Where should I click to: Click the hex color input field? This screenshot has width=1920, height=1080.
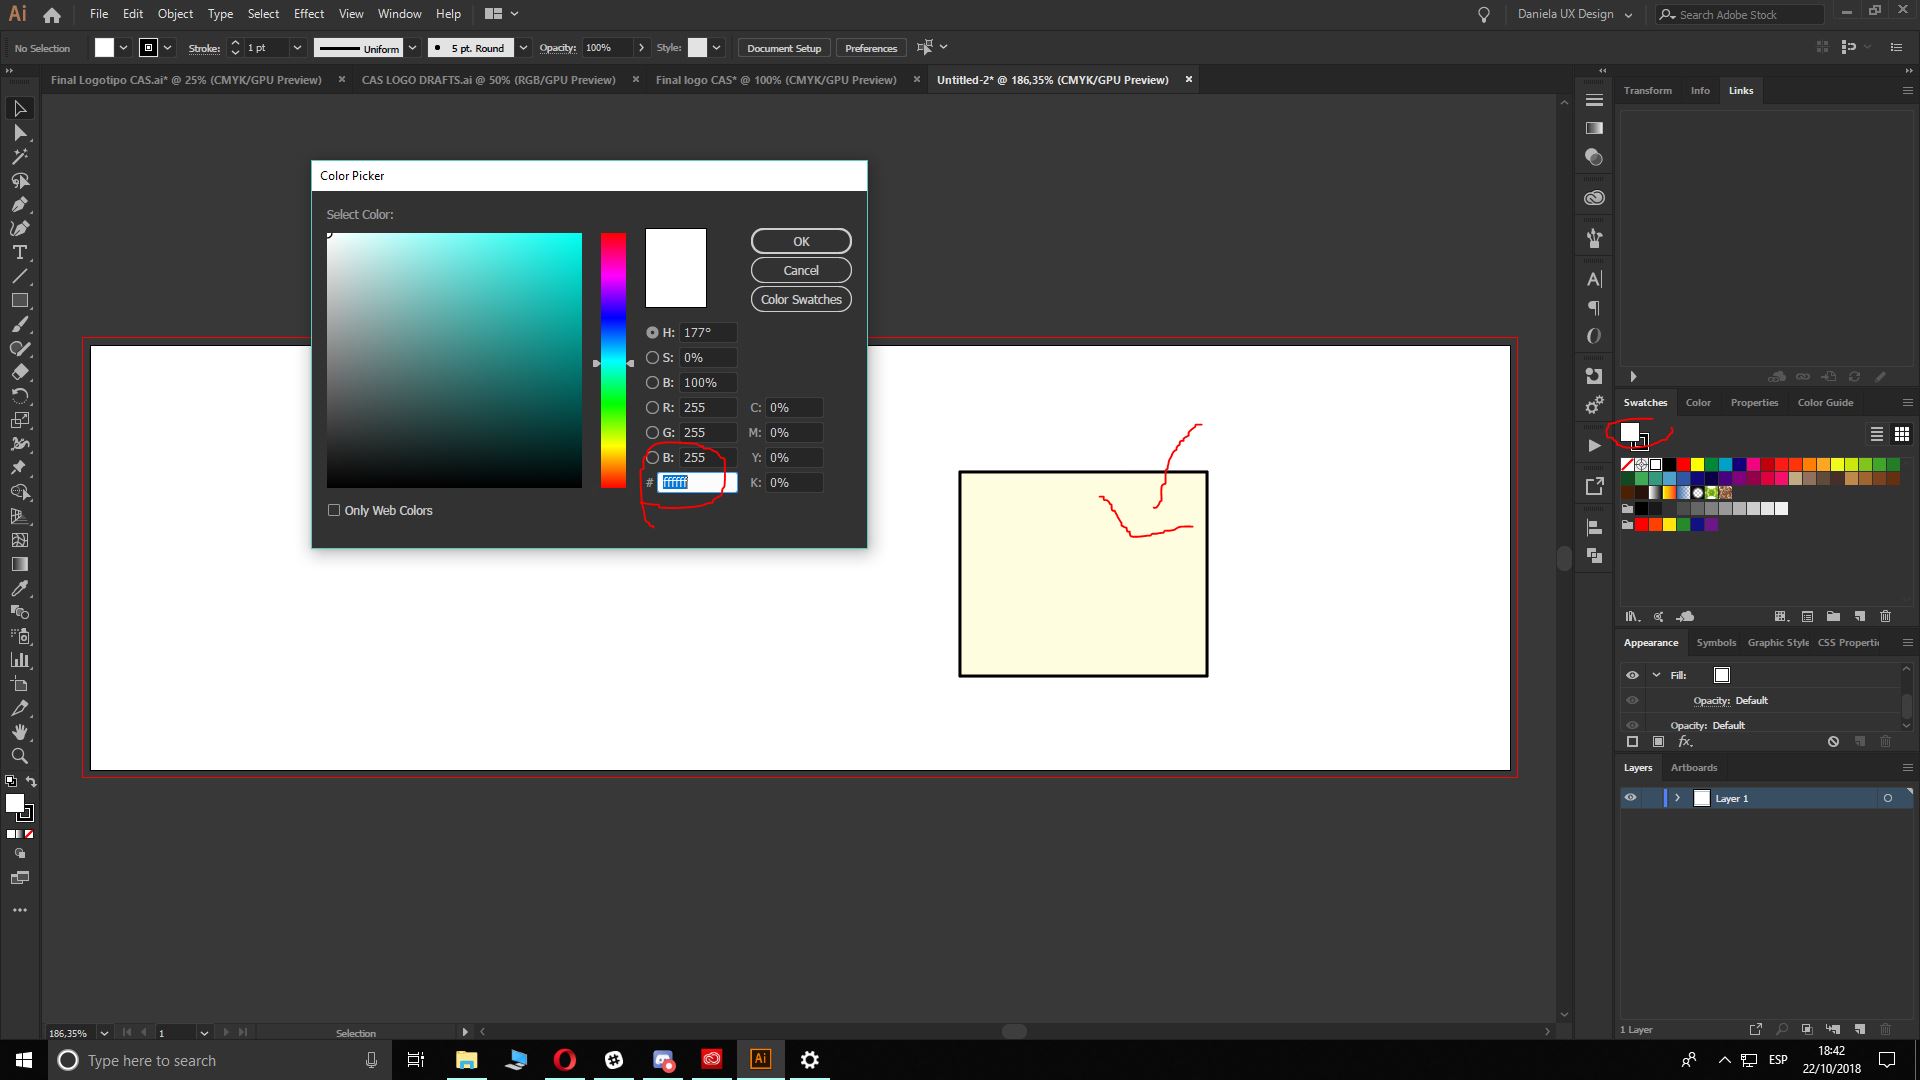(690, 481)
